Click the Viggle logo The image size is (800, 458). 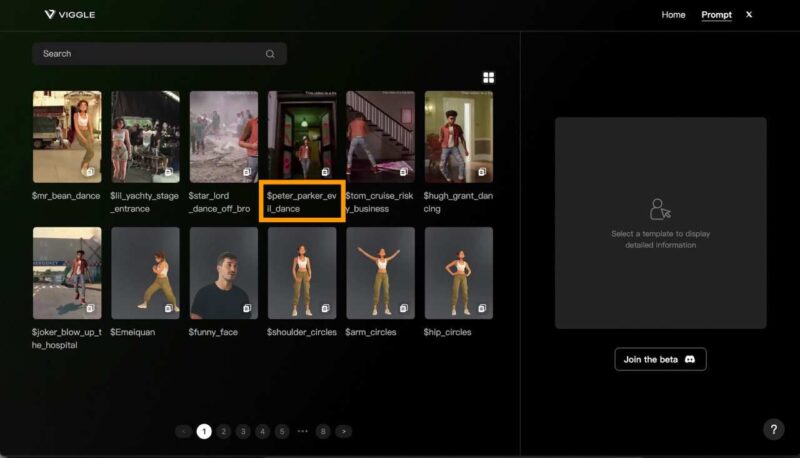click(69, 14)
